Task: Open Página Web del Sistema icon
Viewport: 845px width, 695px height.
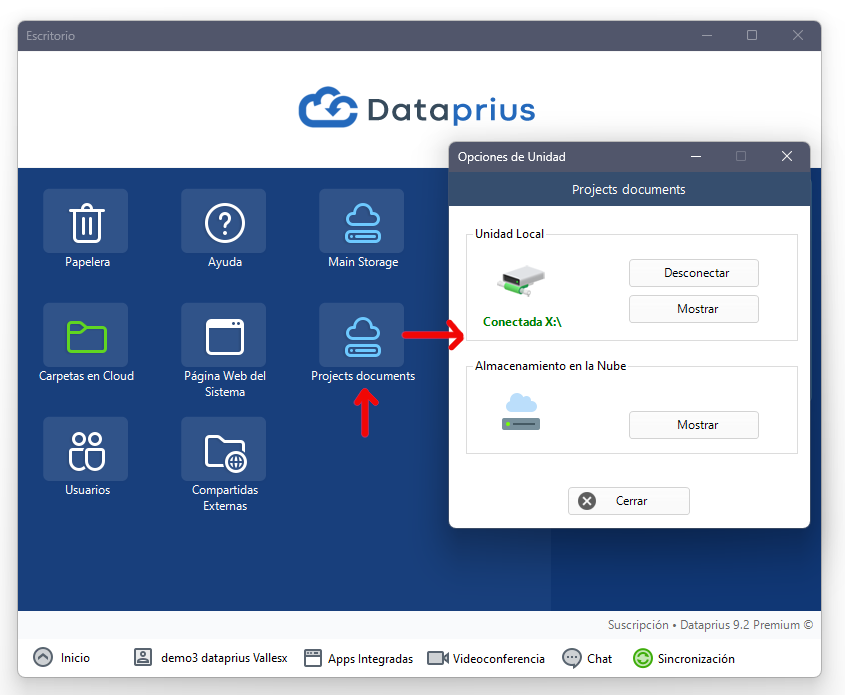Action: [x=224, y=336]
